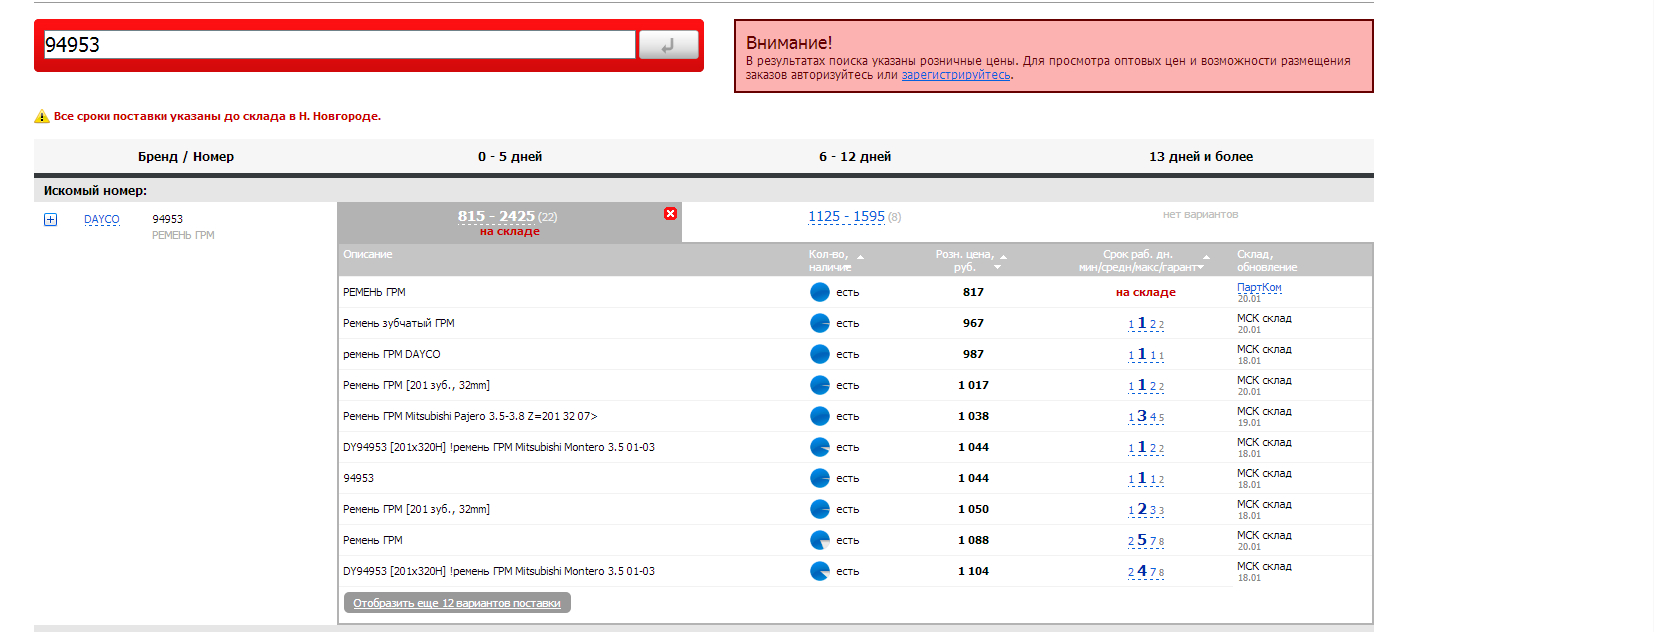This screenshot has width=1654, height=632.
Task: Show 12 more delivery options
Action: 457,603
